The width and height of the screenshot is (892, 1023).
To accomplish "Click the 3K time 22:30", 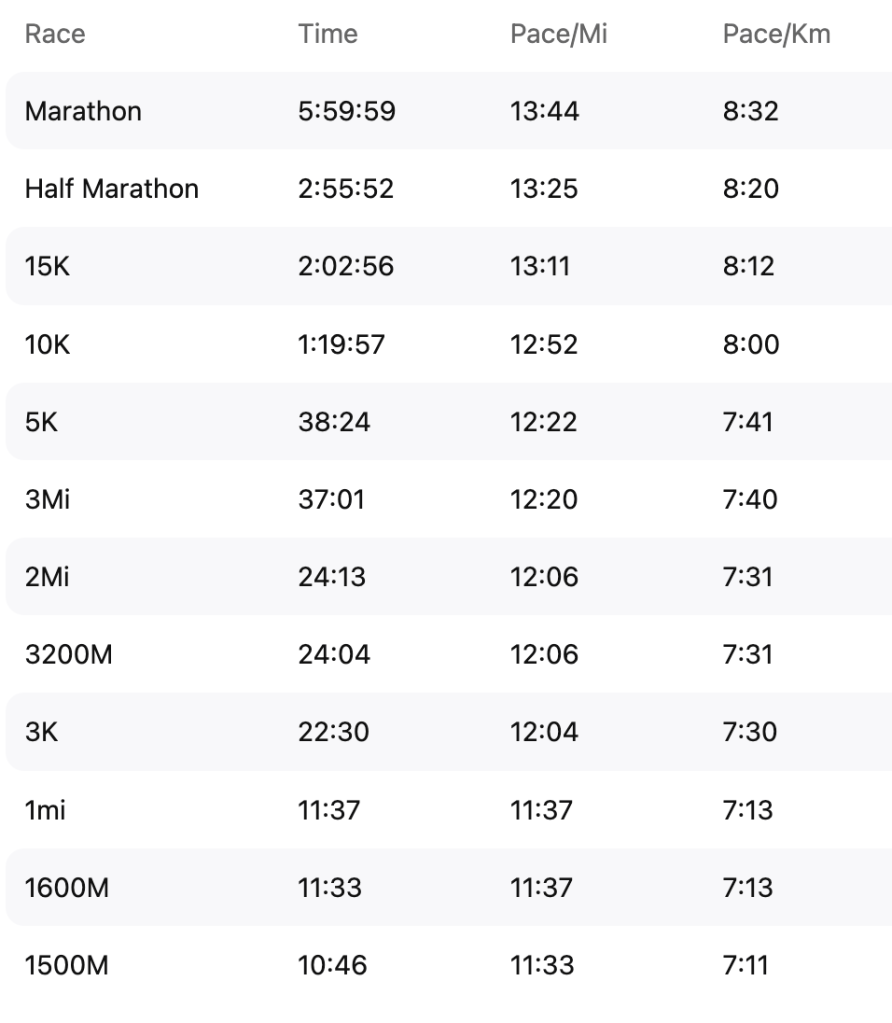I will point(334,732).
